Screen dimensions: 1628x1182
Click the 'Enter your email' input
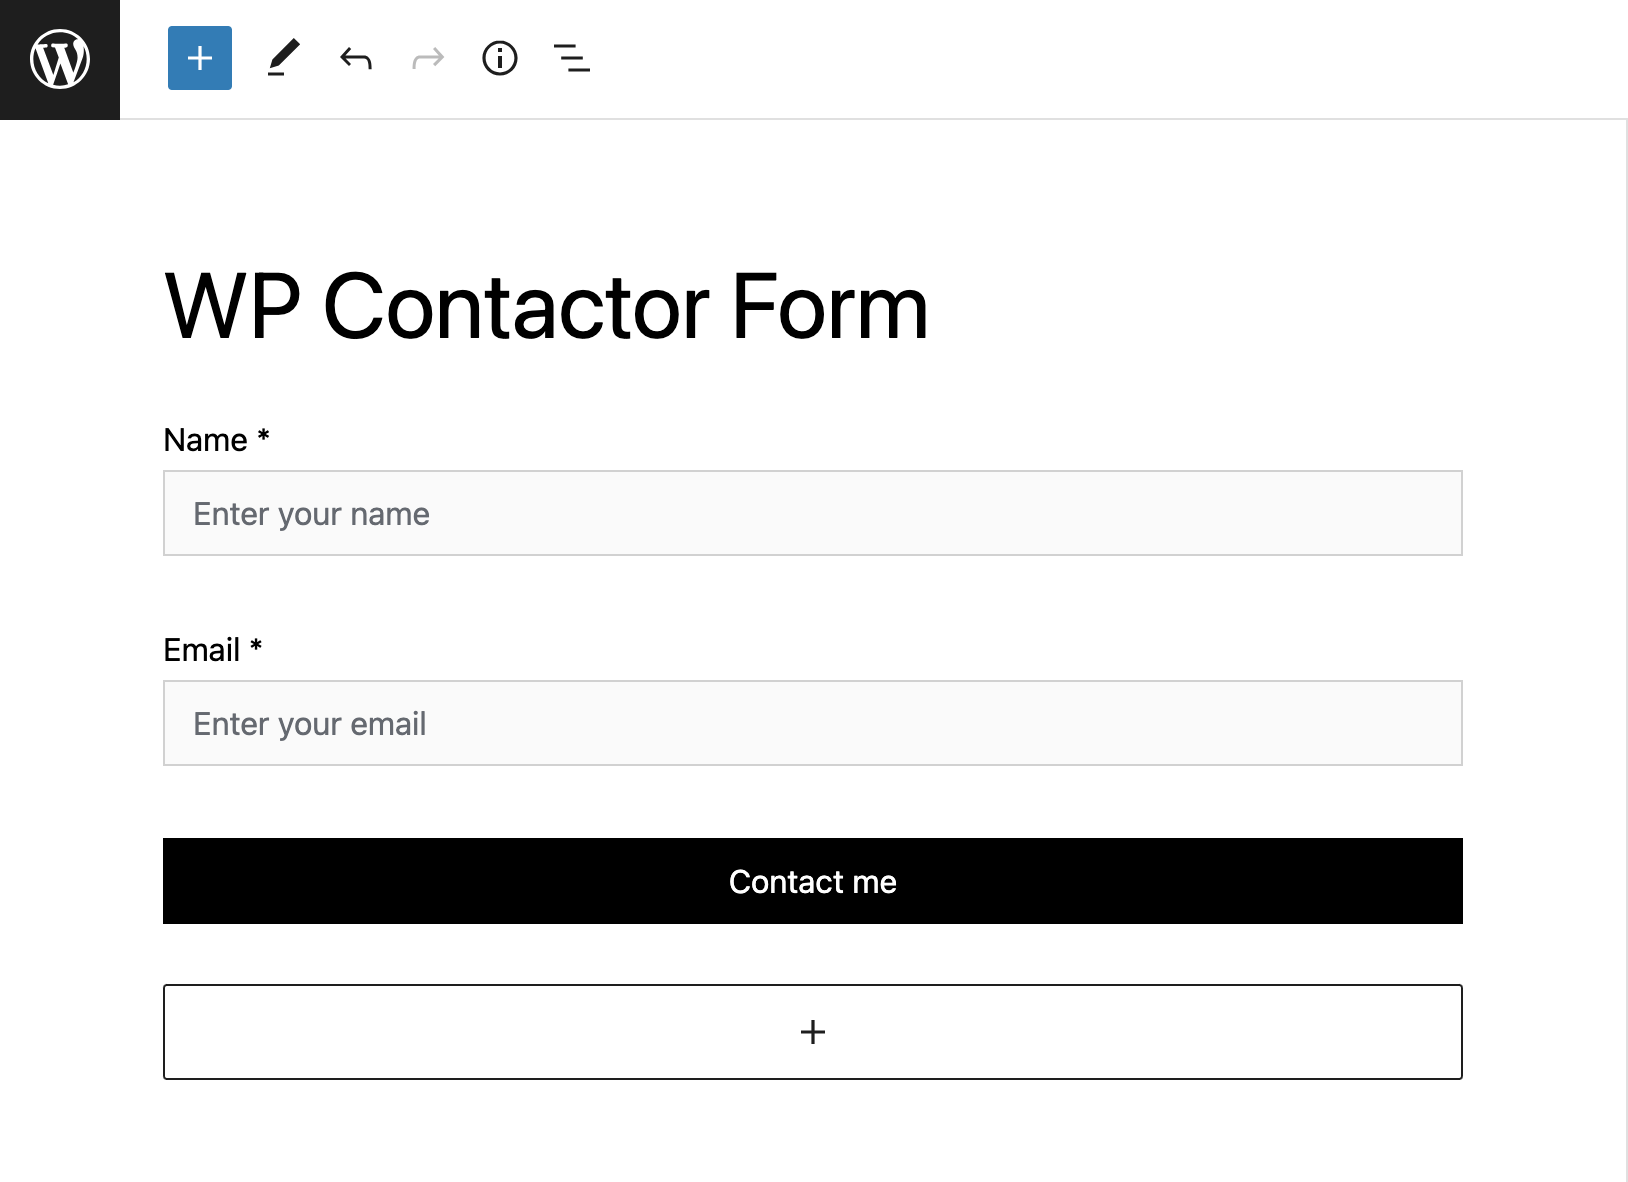point(813,723)
